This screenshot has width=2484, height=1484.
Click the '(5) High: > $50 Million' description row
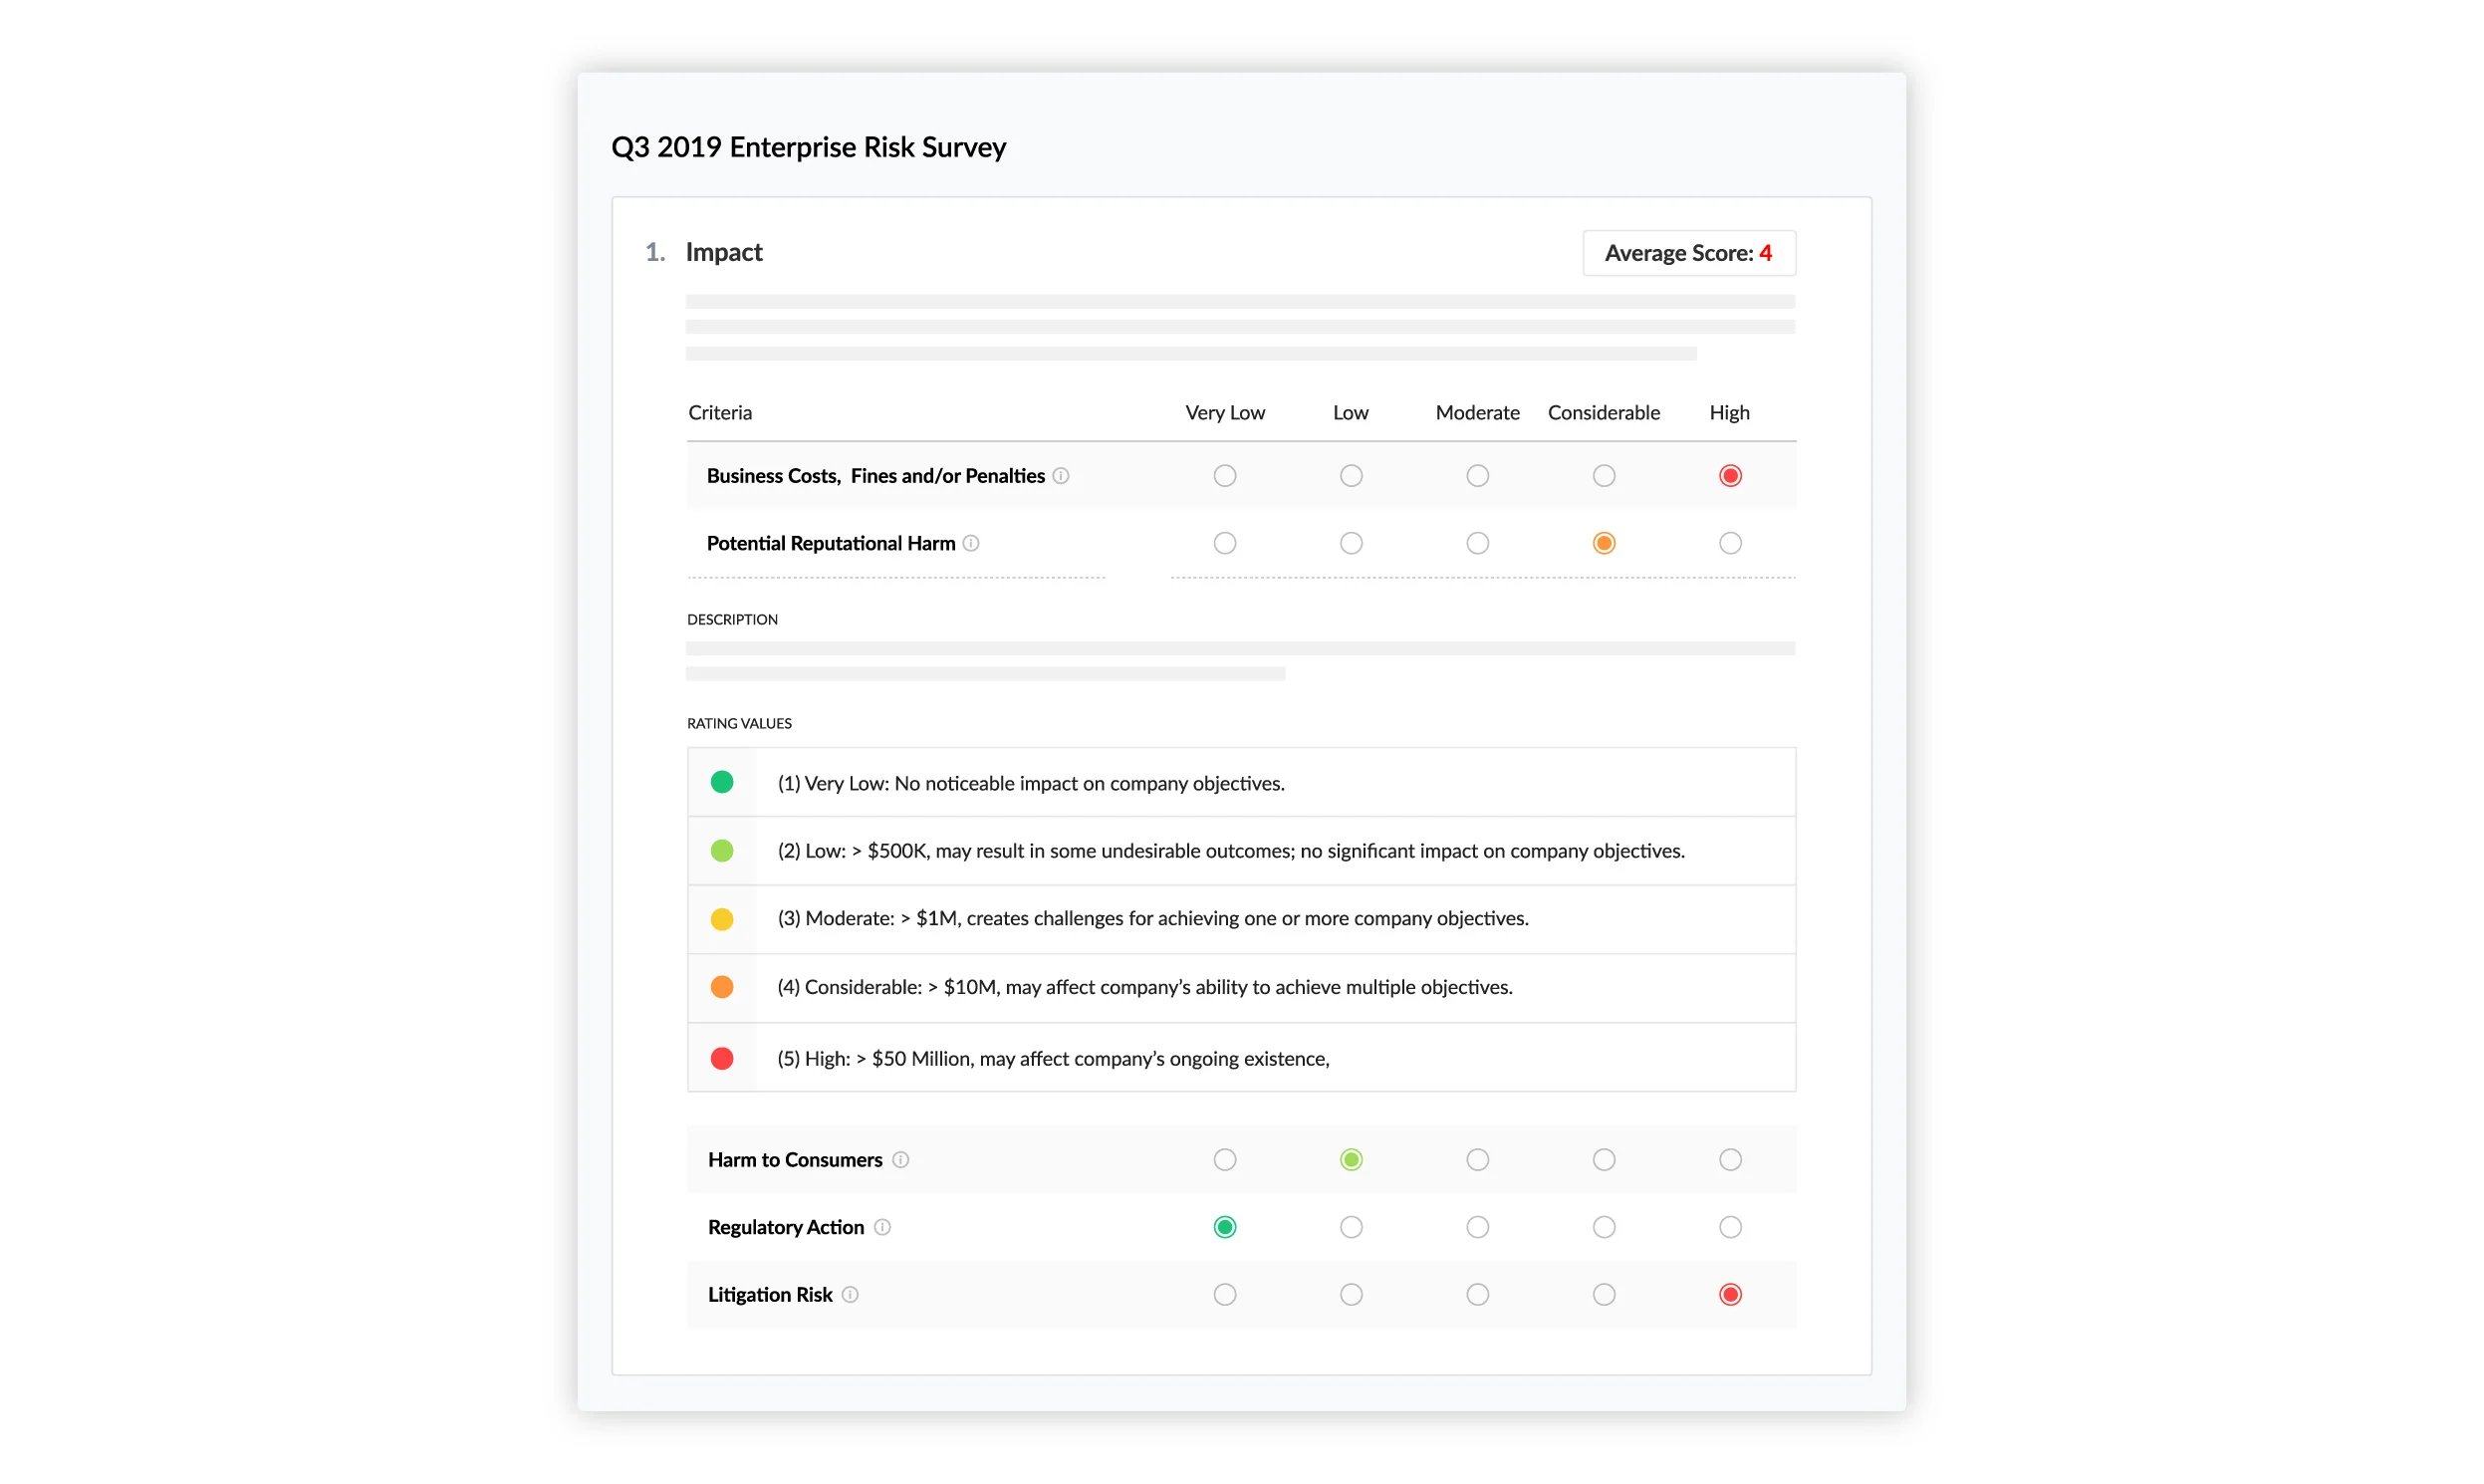tap(1241, 1058)
